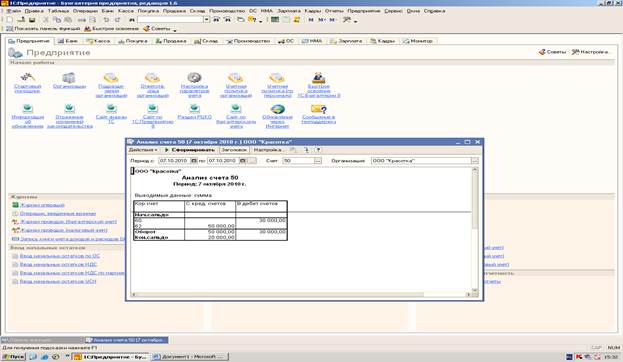The height and width of the screenshot is (362, 623).
Task: Switch to the Производство tab
Action: coord(248,41)
